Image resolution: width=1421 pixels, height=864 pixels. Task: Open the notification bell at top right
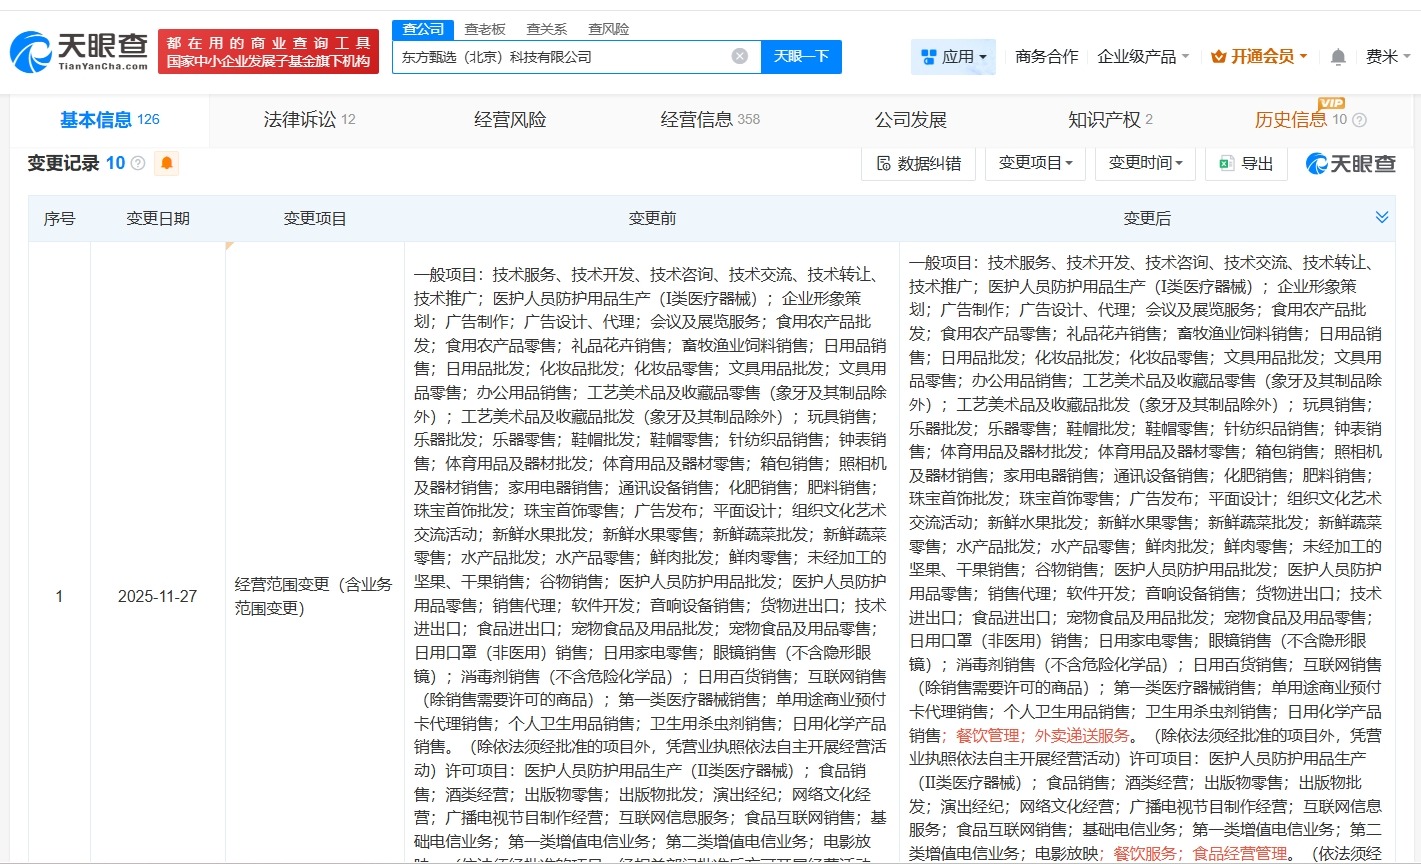(1337, 57)
